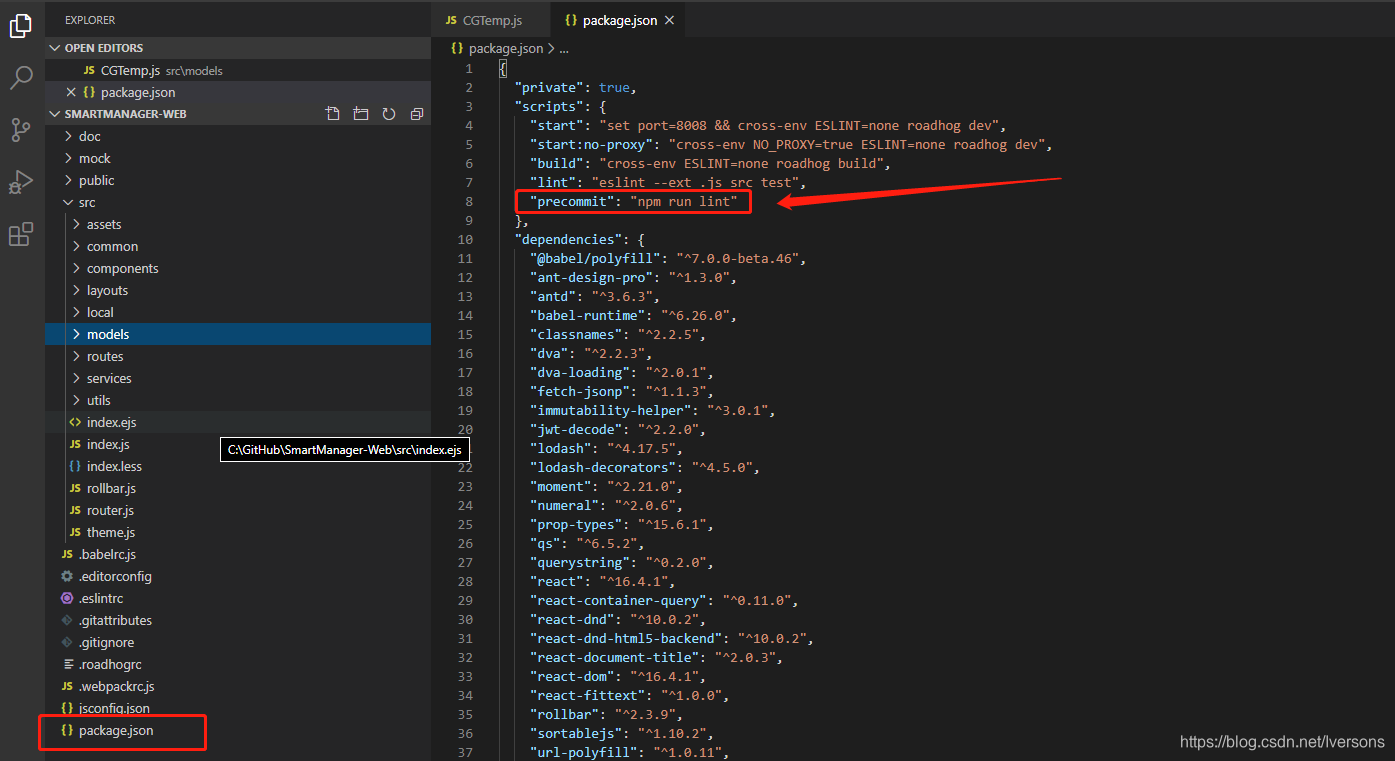Collapse all folders using the collapse icon

click(416, 113)
